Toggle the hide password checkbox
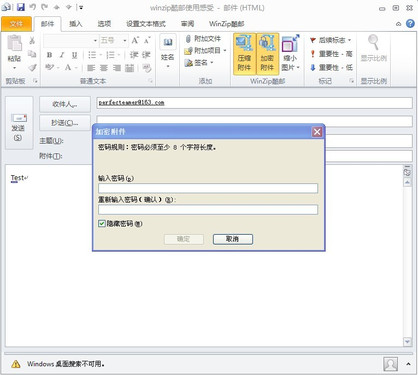This screenshot has height=375, width=418. tap(102, 223)
